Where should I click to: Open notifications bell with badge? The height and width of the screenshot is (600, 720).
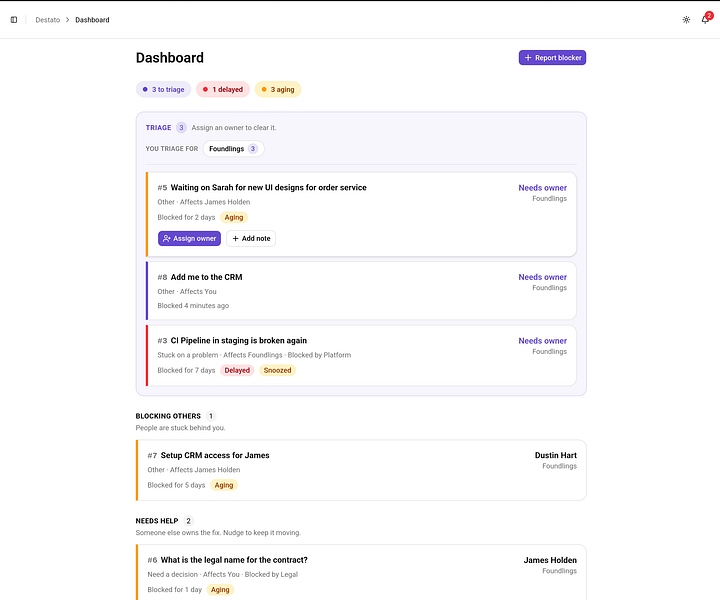coord(706,19)
